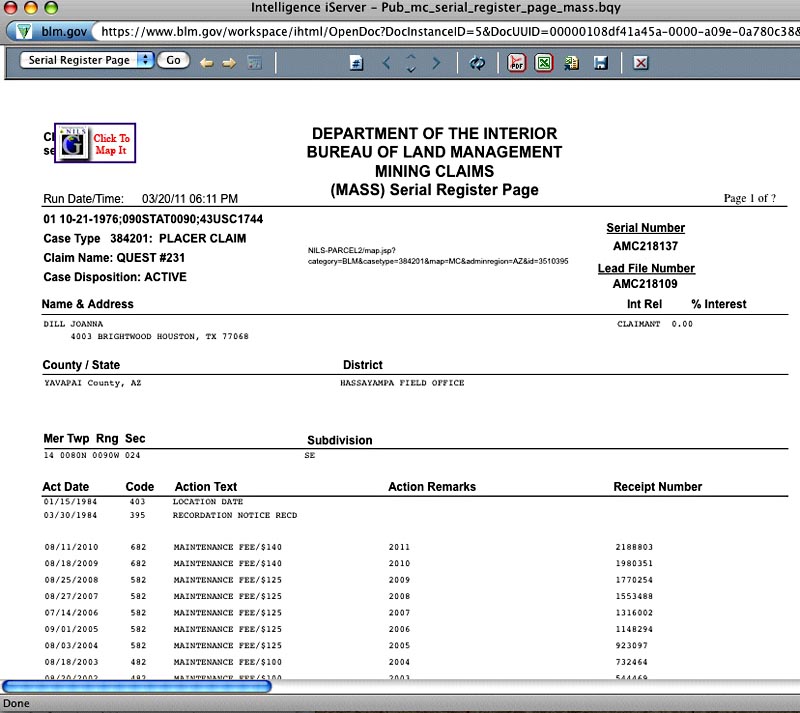Click Case Disposition: ACTIVE text

[115, 277]
